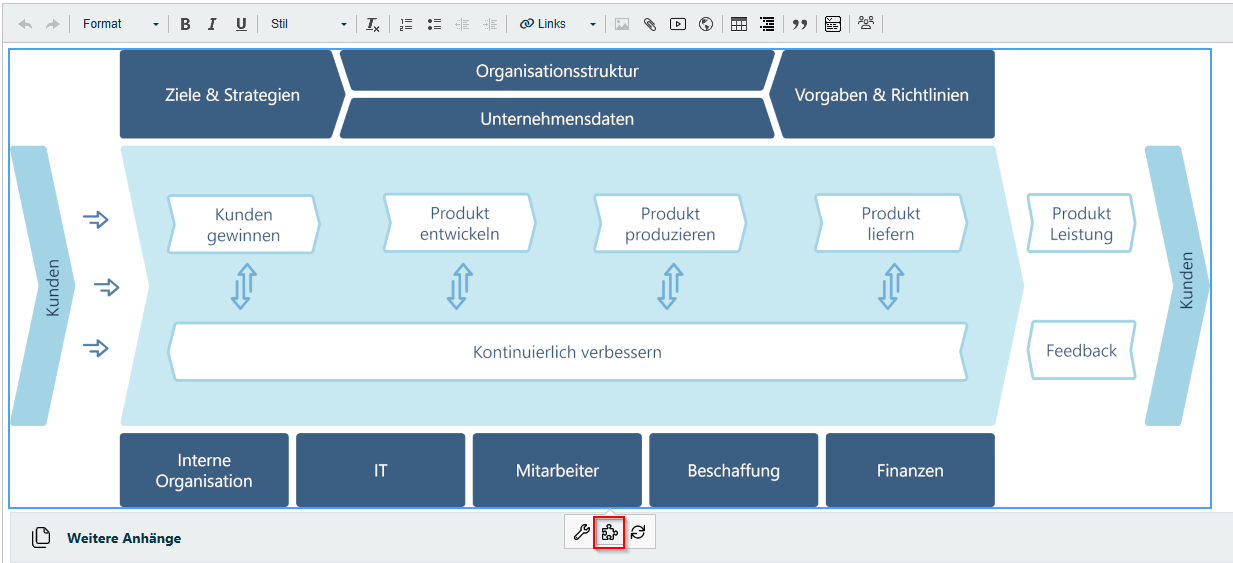
Task: Embed a video
Action: click(x=678, y=24)
